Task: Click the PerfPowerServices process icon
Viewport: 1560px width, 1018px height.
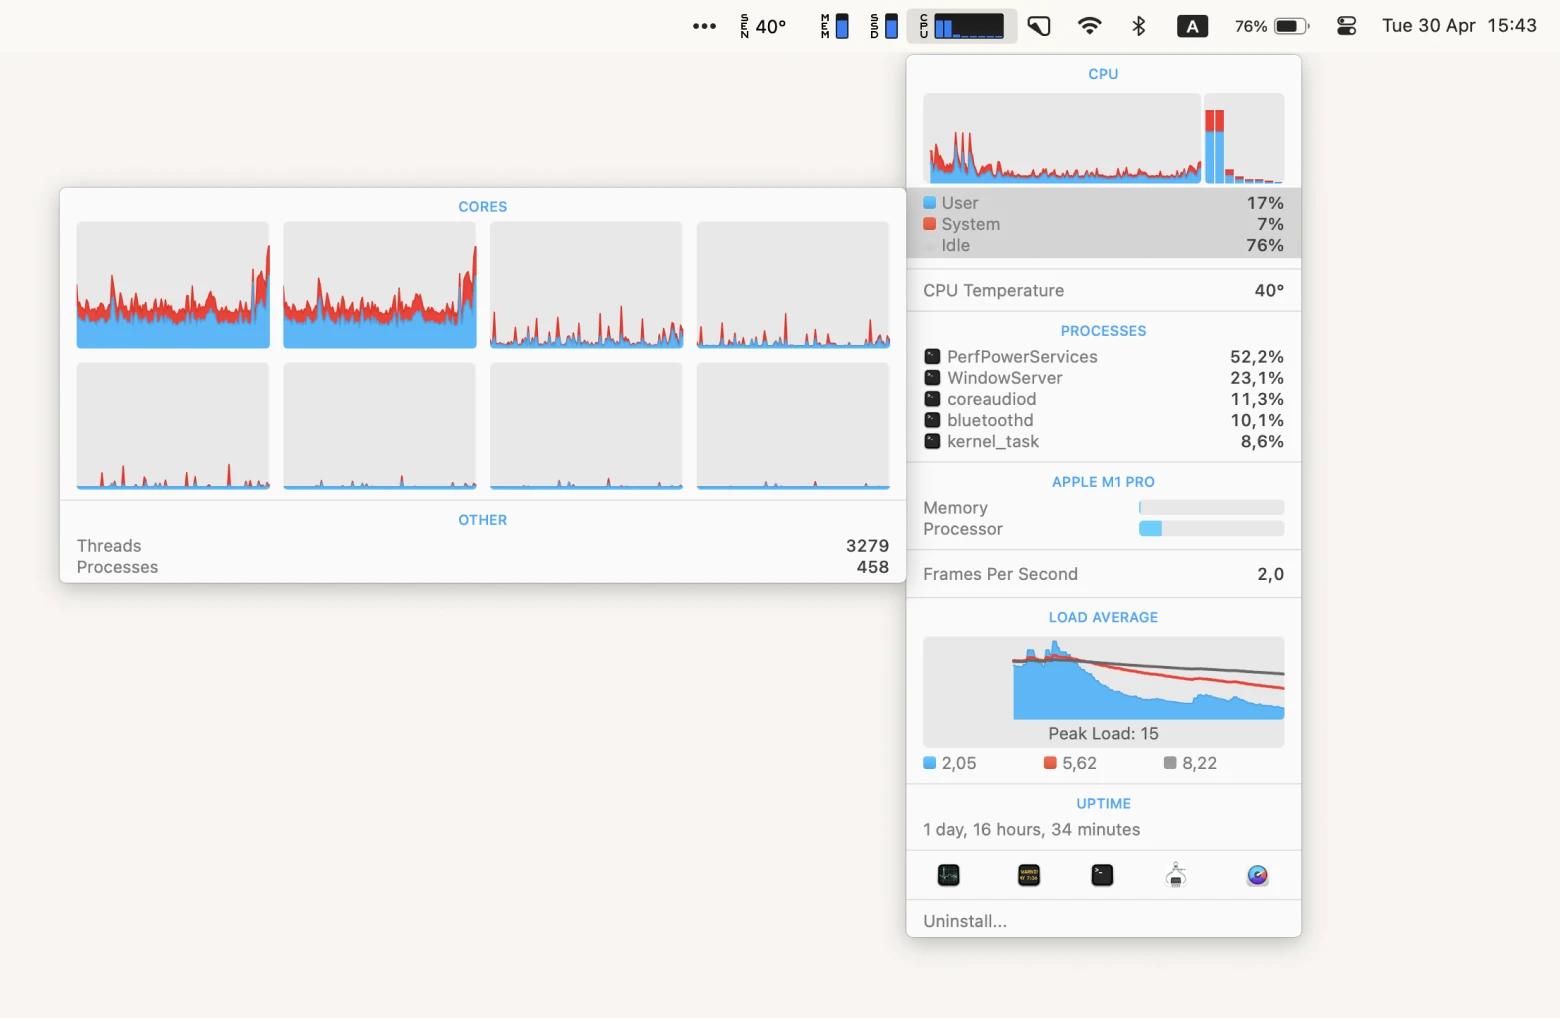Action: (x=932, y=356)
